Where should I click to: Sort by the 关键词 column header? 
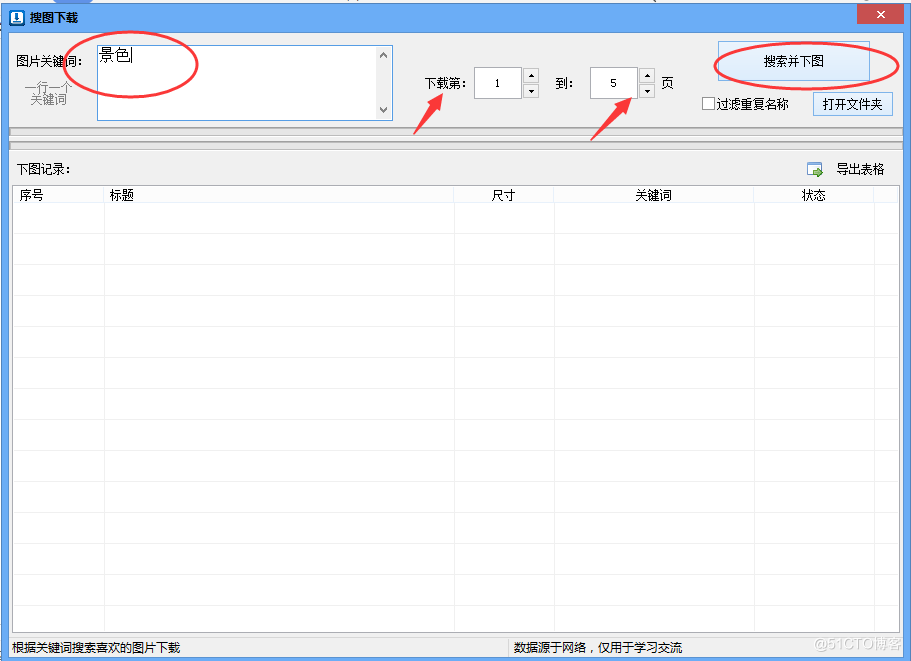pos(654,195)
